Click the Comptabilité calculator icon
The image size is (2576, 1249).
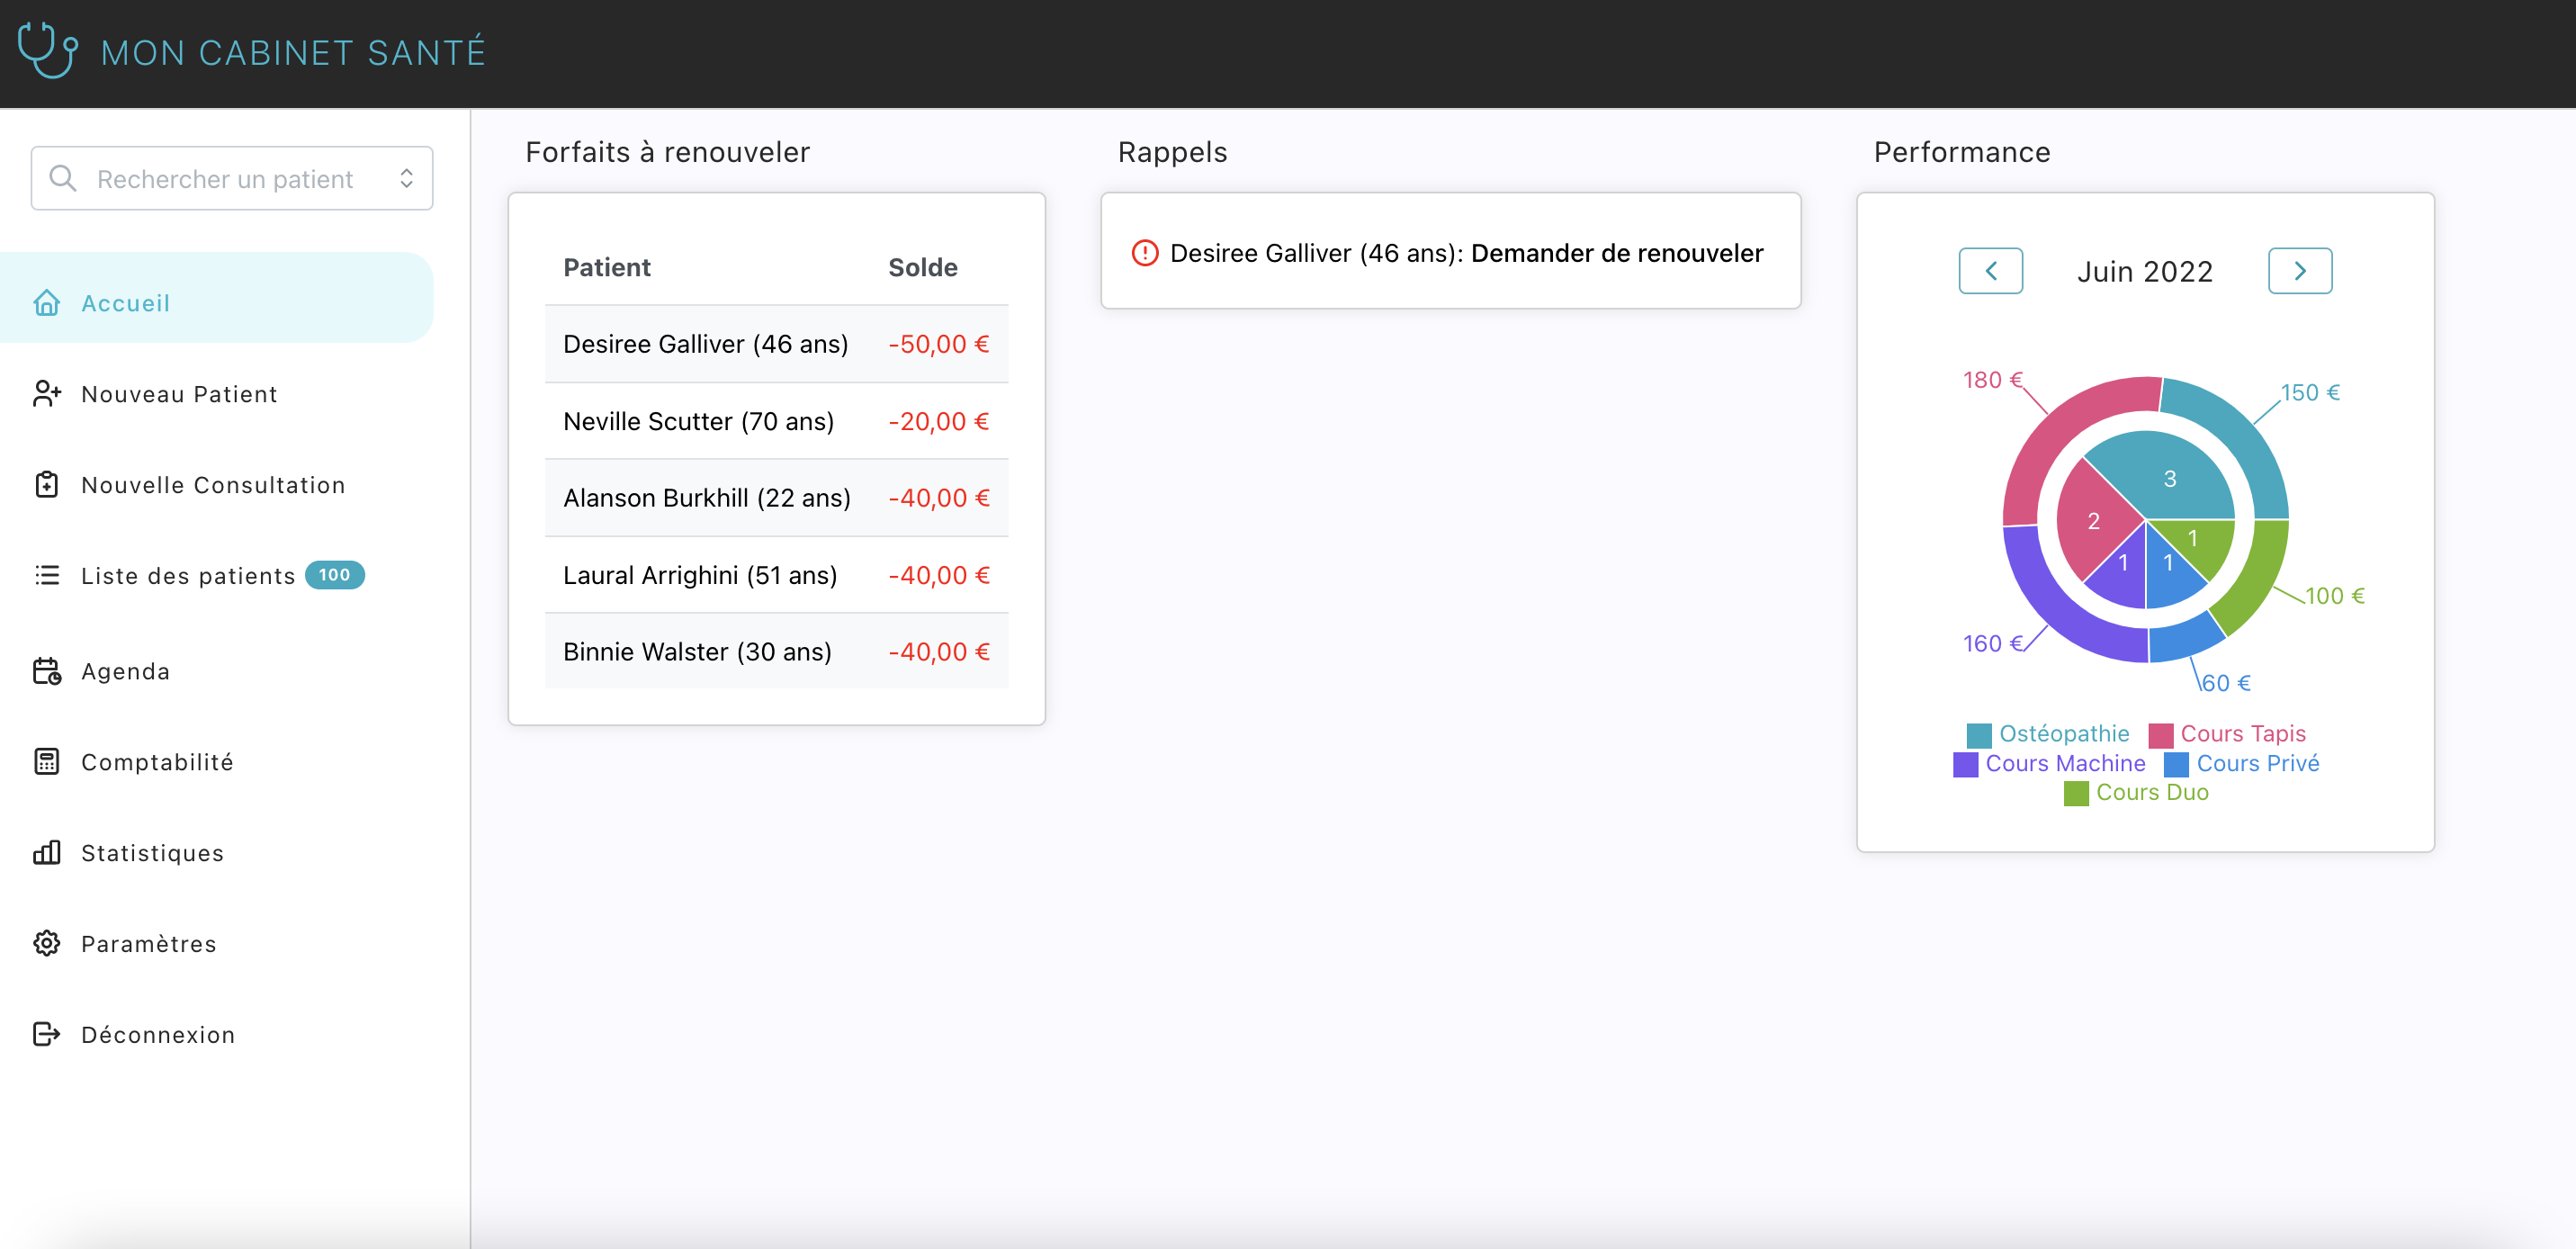coord(47,762)
